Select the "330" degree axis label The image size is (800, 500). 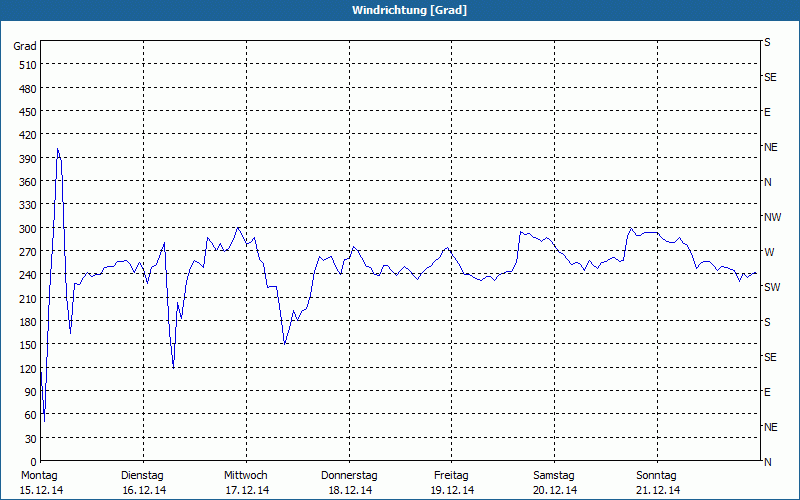tap(28, 205)
